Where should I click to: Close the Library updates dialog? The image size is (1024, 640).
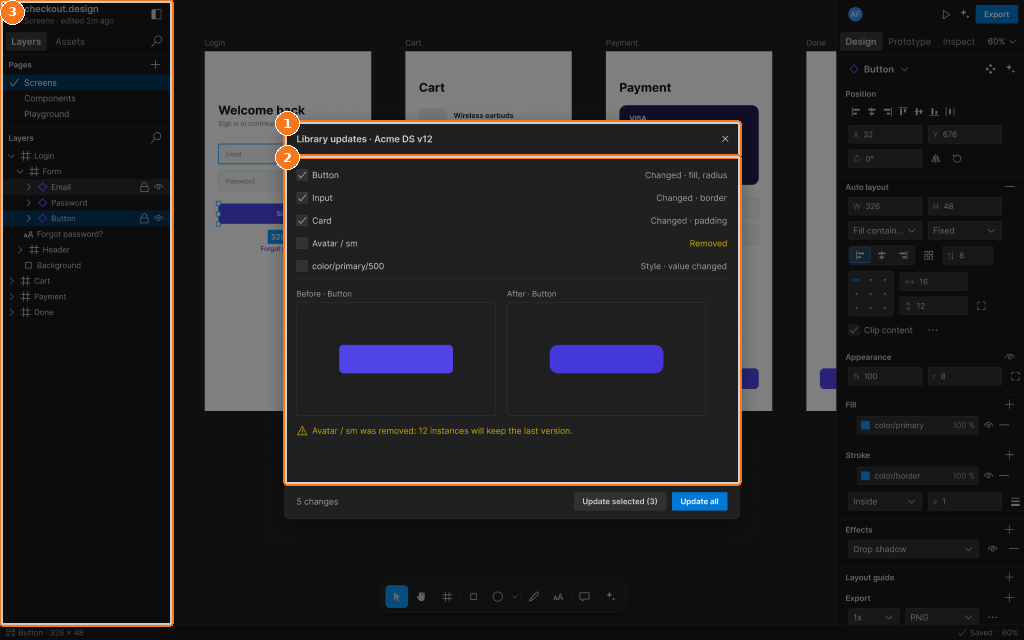pos(725,138)
